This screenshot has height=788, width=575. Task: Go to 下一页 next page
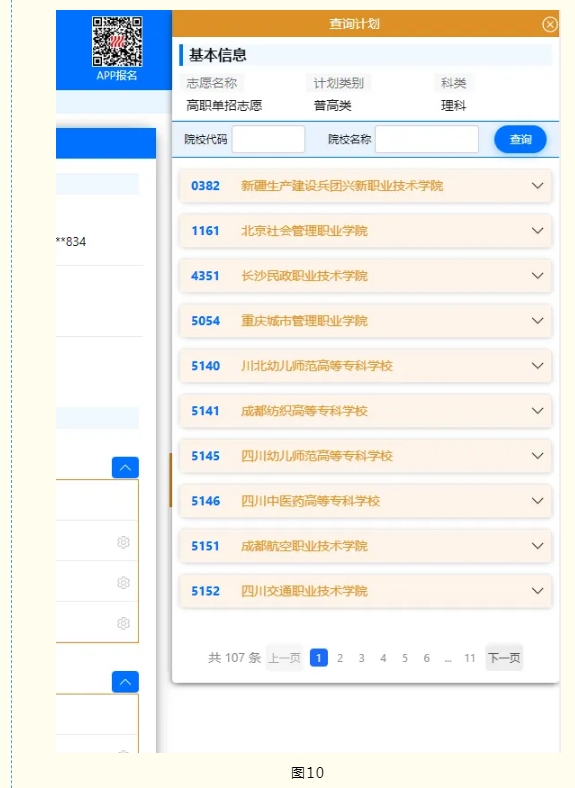[x=504, y=657]
